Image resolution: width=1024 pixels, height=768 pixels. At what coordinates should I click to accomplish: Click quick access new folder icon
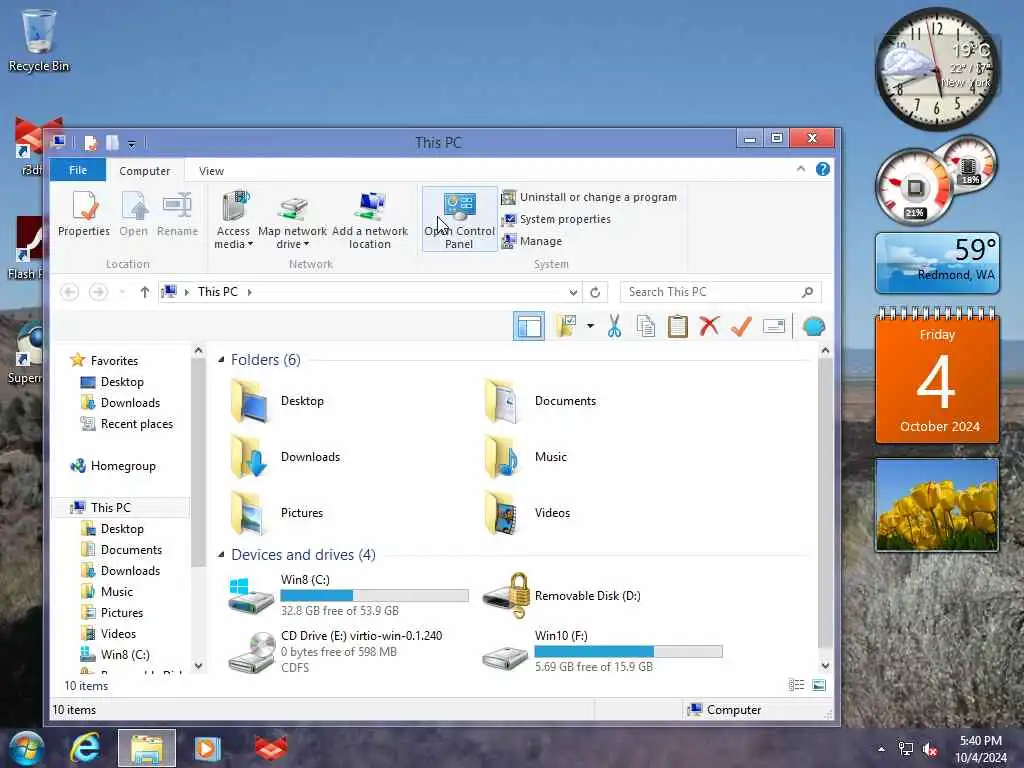click(112, 142)
